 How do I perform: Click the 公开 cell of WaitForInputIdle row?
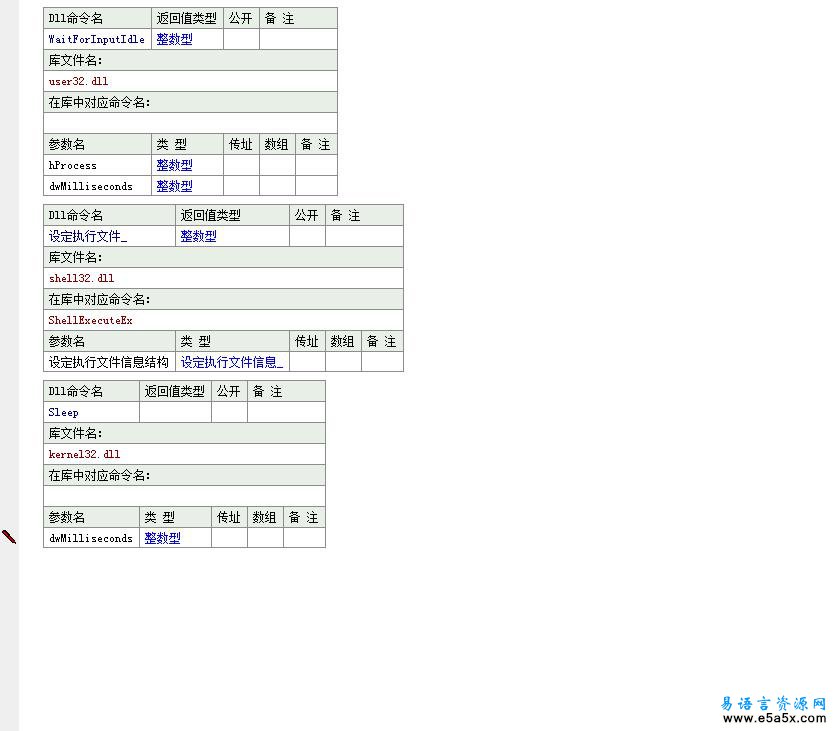[240, 39]
